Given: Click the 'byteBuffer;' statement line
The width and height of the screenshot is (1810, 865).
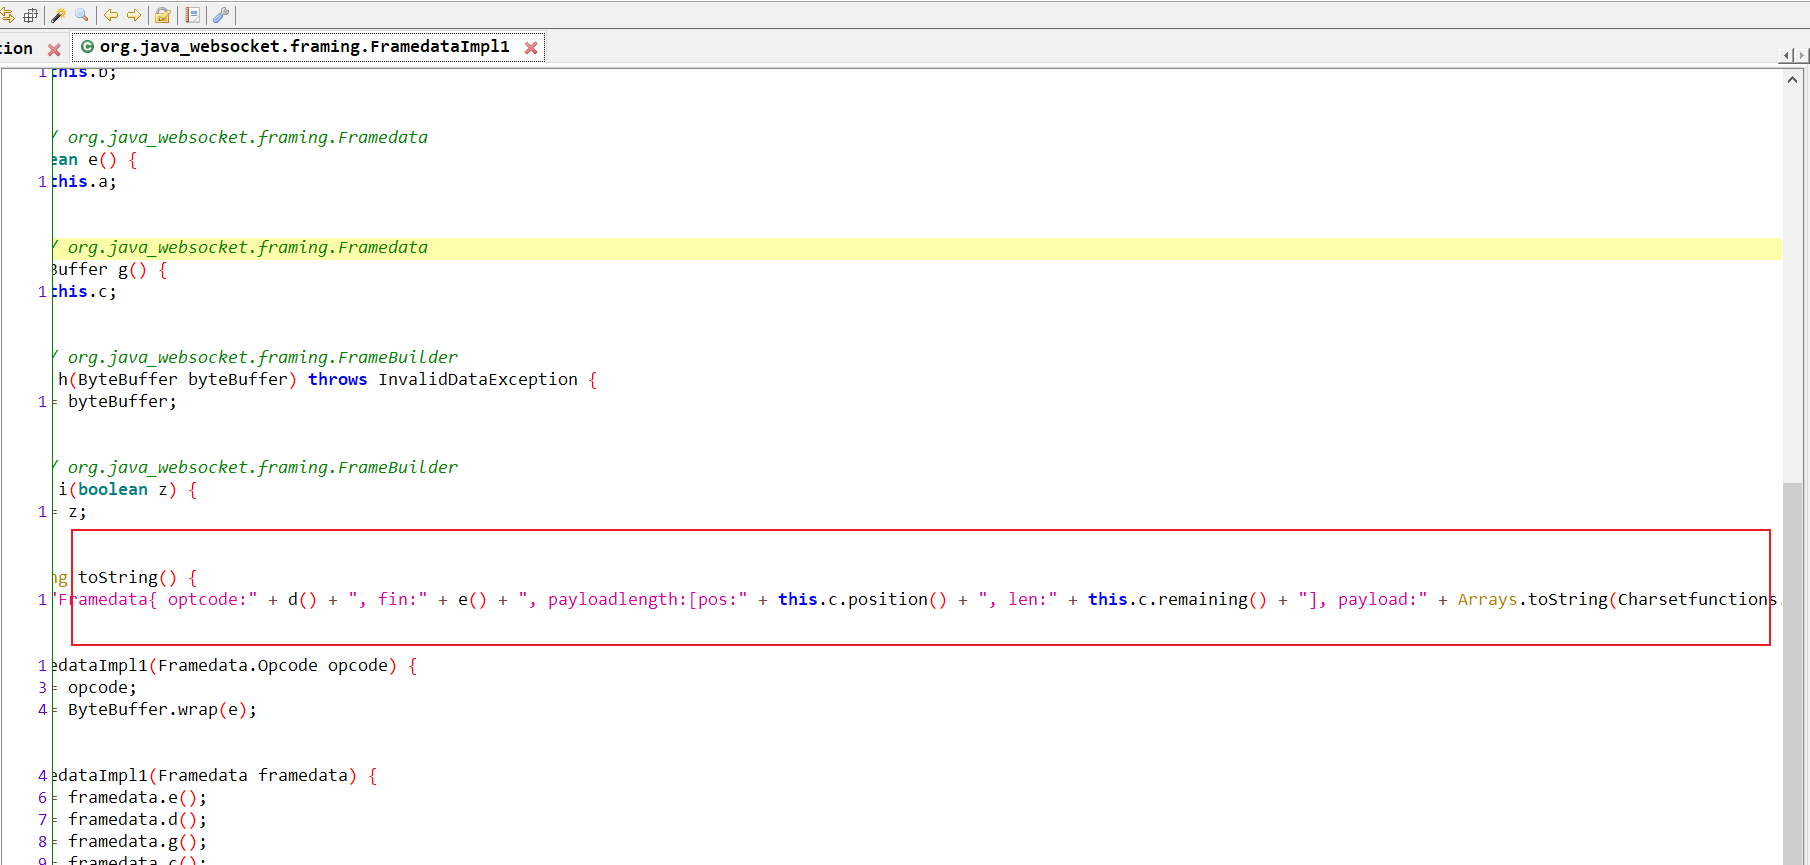Looking at the screenshot, I should [x=122, y=401].
